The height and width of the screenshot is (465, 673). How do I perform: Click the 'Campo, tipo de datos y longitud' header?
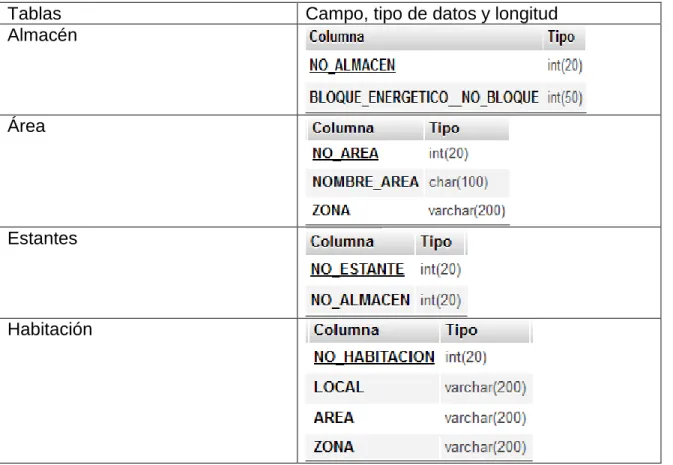tap(431, 14)
